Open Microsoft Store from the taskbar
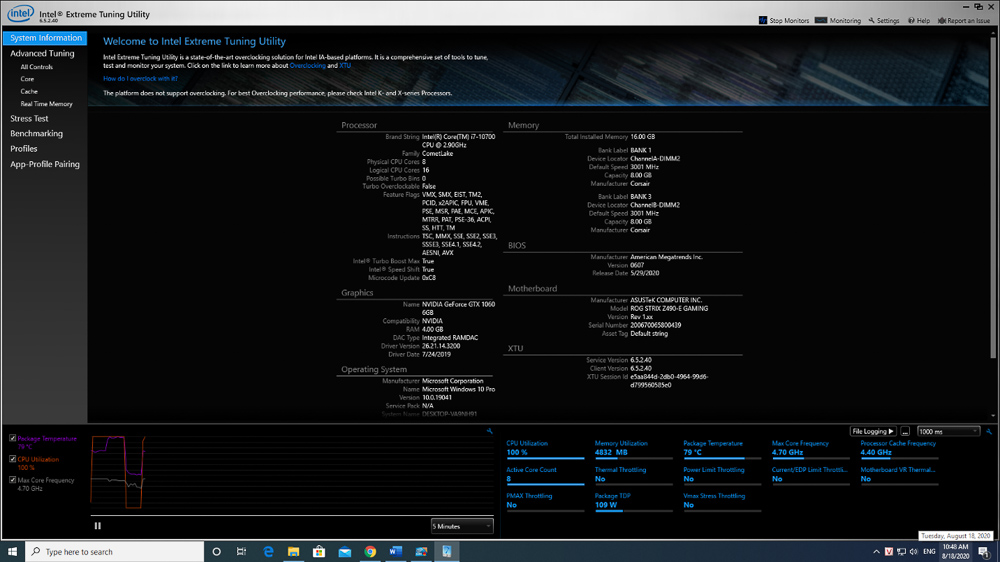 click(x=319, y=552)
